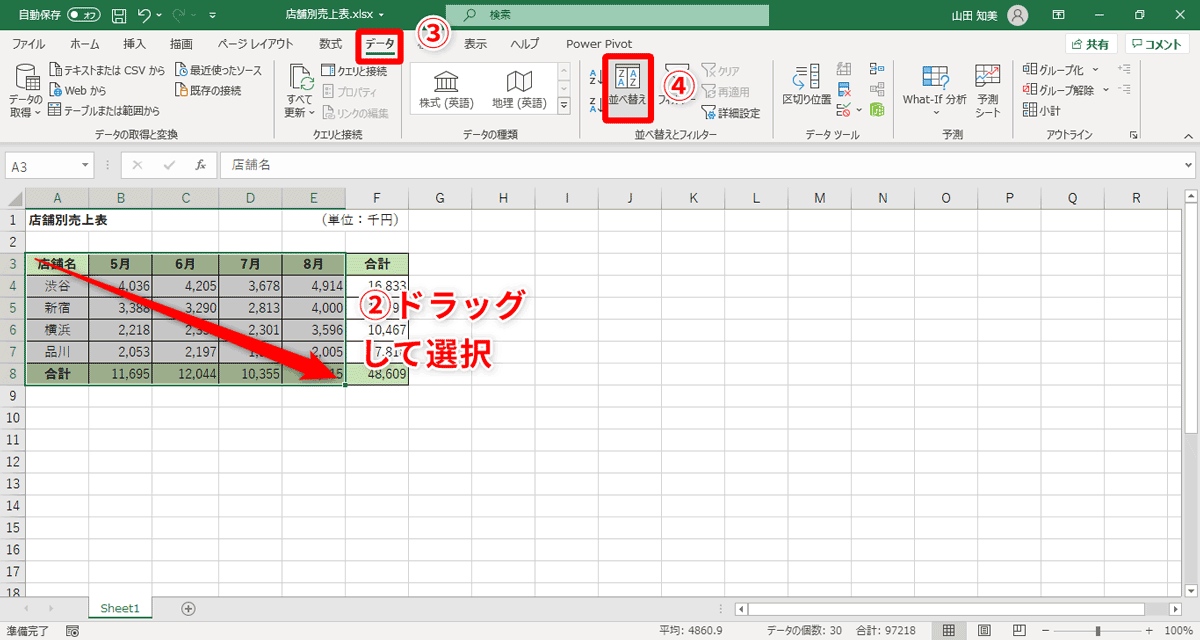Open the Power Pivot tab
1200x640 pixels.
(599, 44)
